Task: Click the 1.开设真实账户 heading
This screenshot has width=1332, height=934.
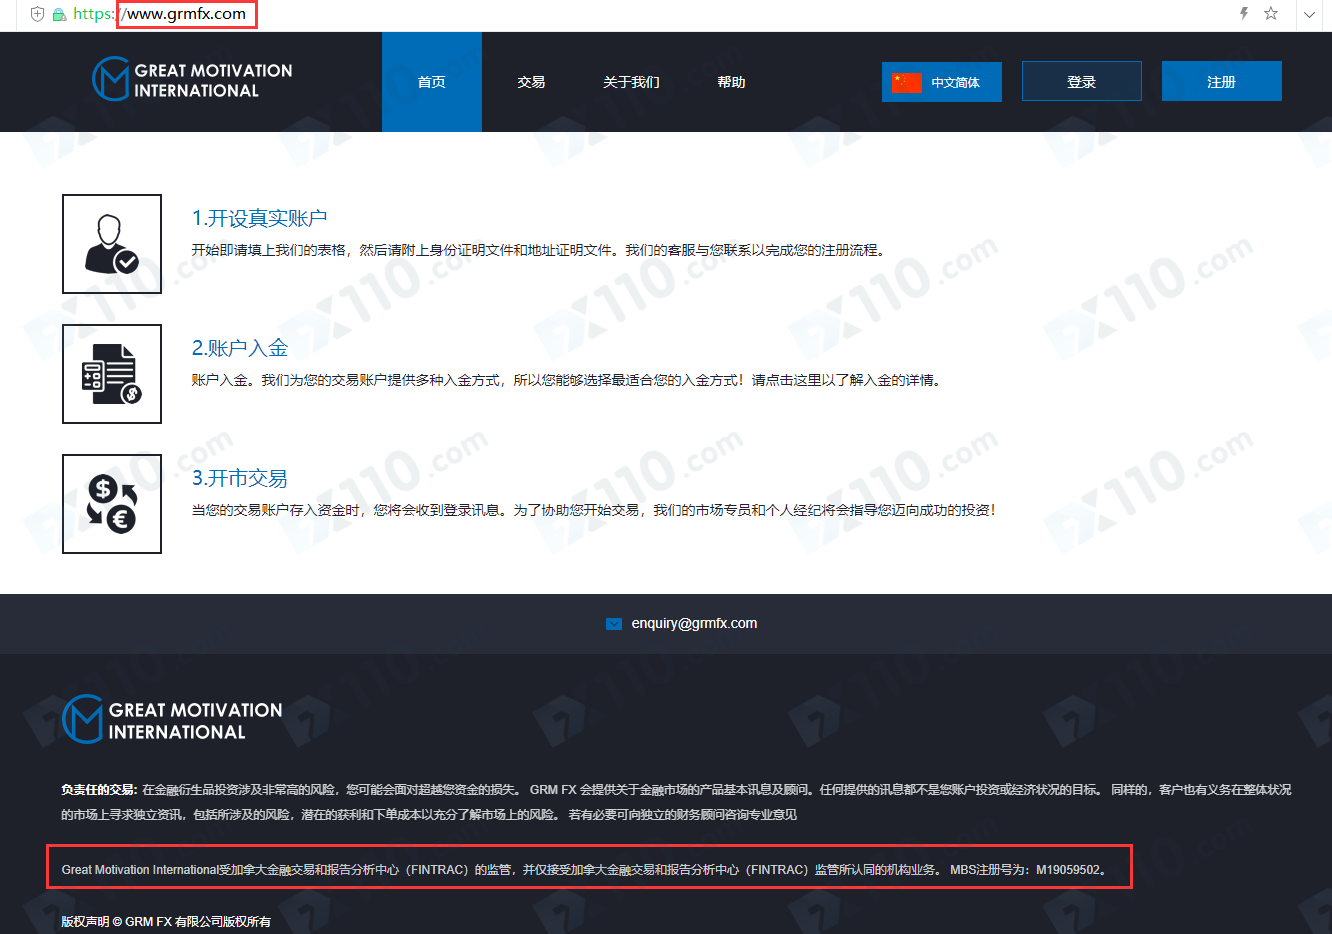Action: pos(260,218)
